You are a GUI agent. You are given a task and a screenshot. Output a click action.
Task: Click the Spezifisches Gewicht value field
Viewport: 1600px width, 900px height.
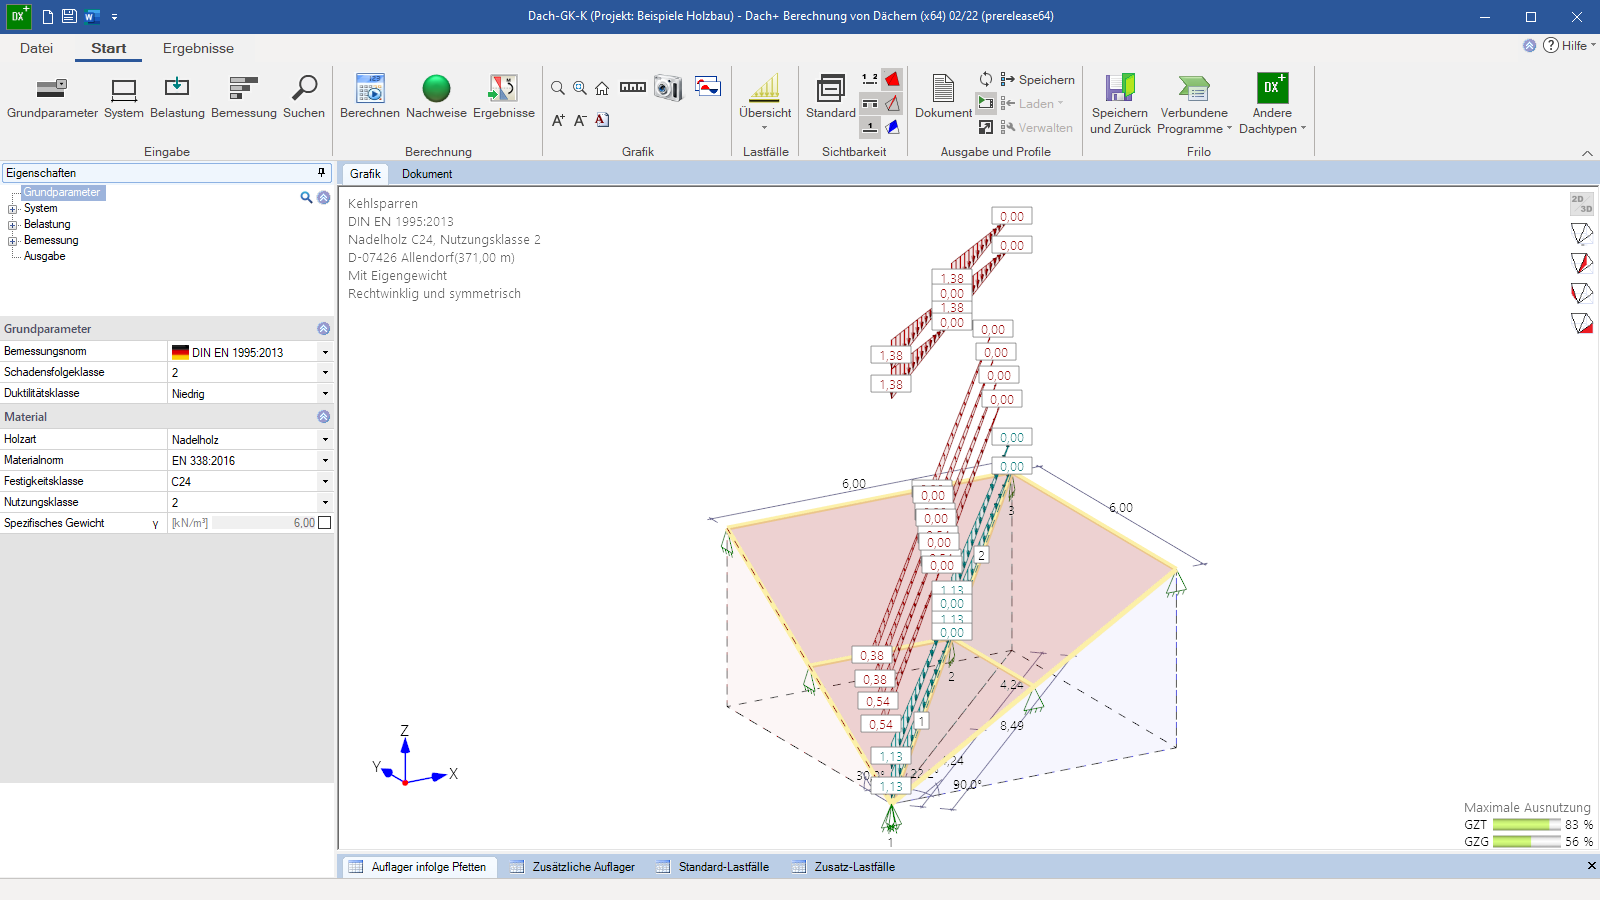(x=264, y=523)
